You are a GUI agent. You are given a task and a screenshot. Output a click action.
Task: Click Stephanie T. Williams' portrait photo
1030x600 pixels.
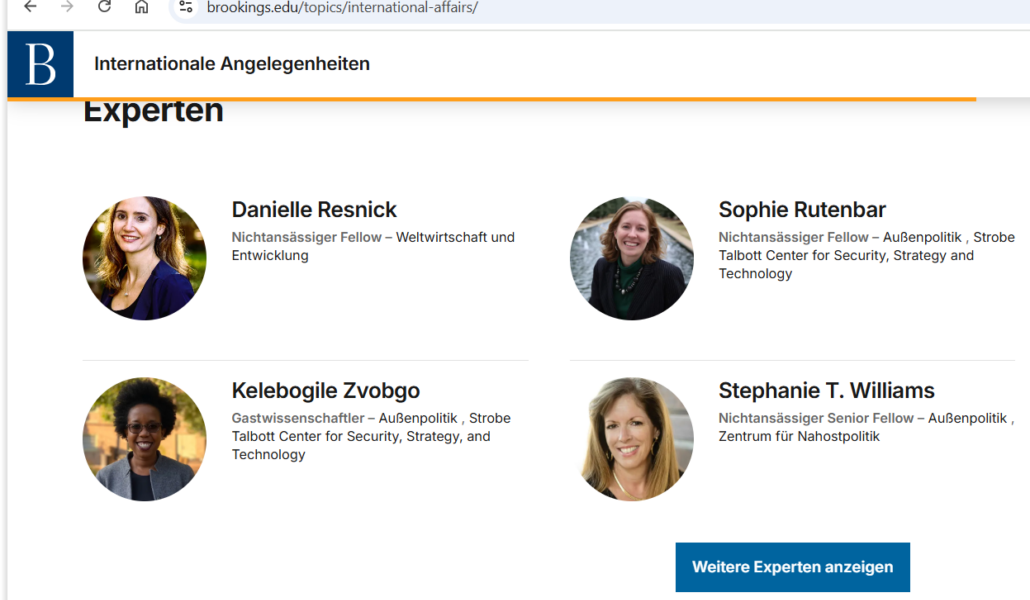[631, 439]
